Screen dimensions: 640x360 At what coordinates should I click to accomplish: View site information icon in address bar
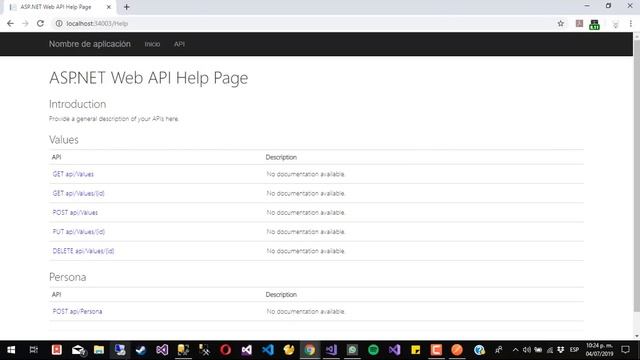coord(59,24)
